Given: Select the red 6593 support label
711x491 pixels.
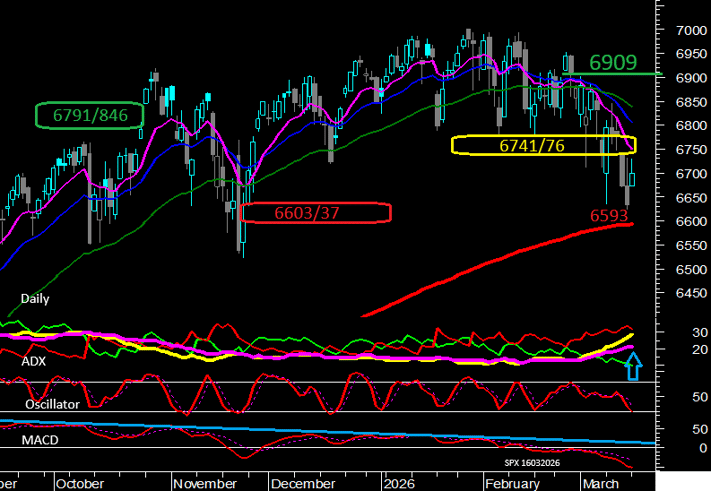Looking at the screenshot, I should click(610, 213).
